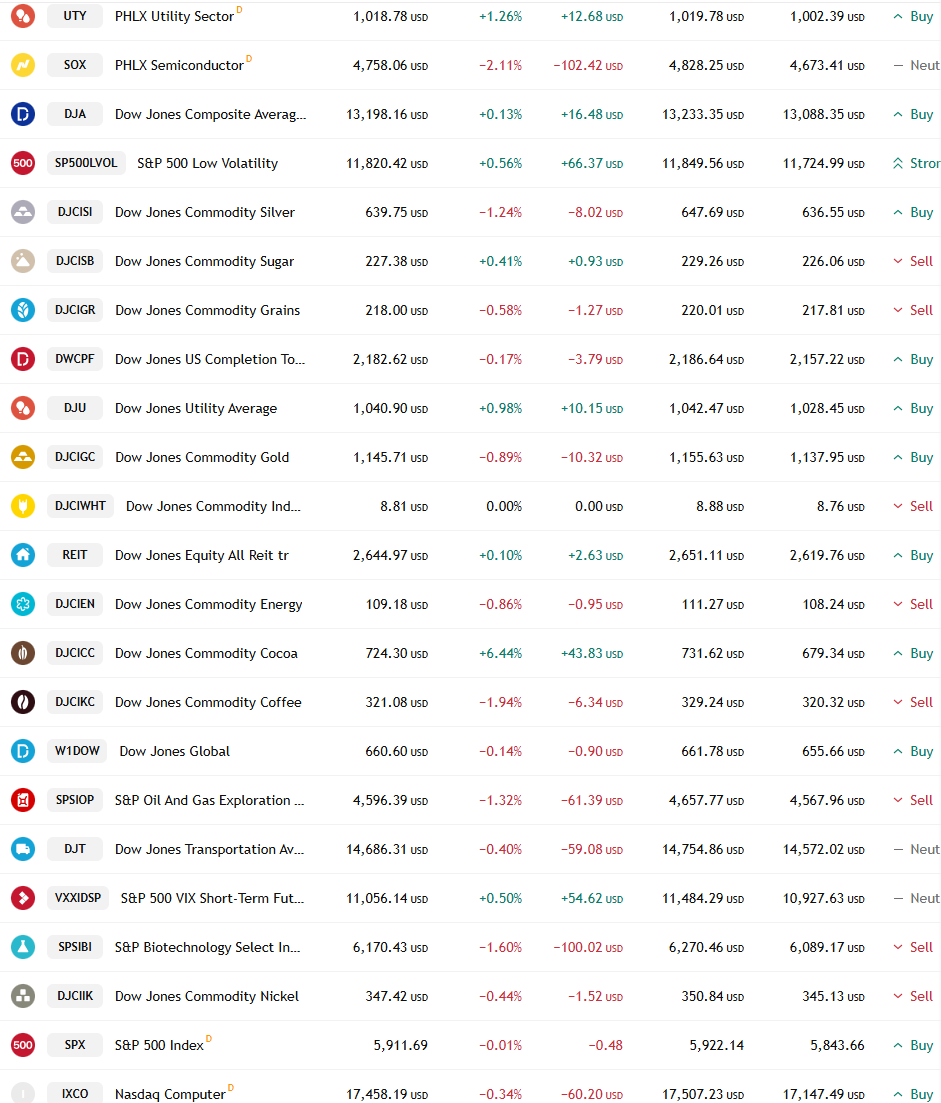Viewport: 941px width, 1103px height.
Task: Select the IXCO ticker badge
Action: point(75,1094)
